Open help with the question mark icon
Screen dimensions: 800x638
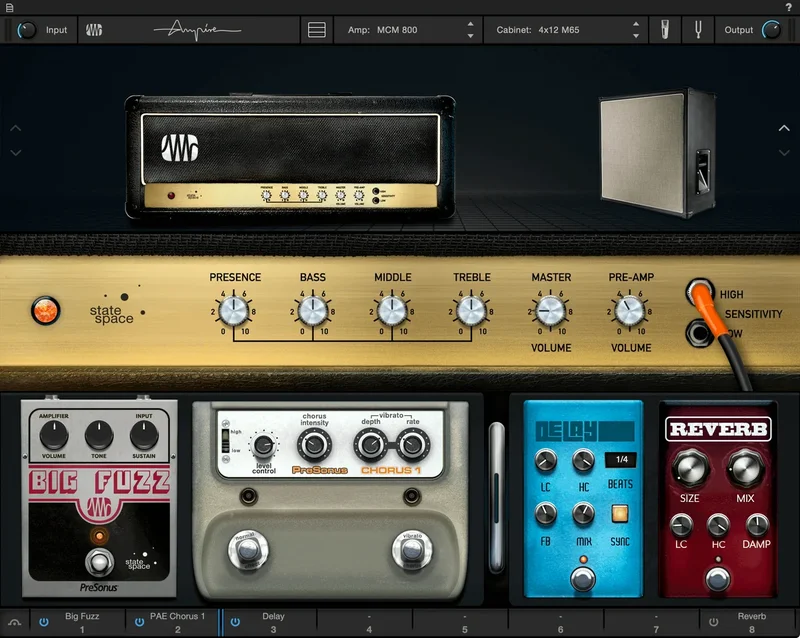point(789,7)
